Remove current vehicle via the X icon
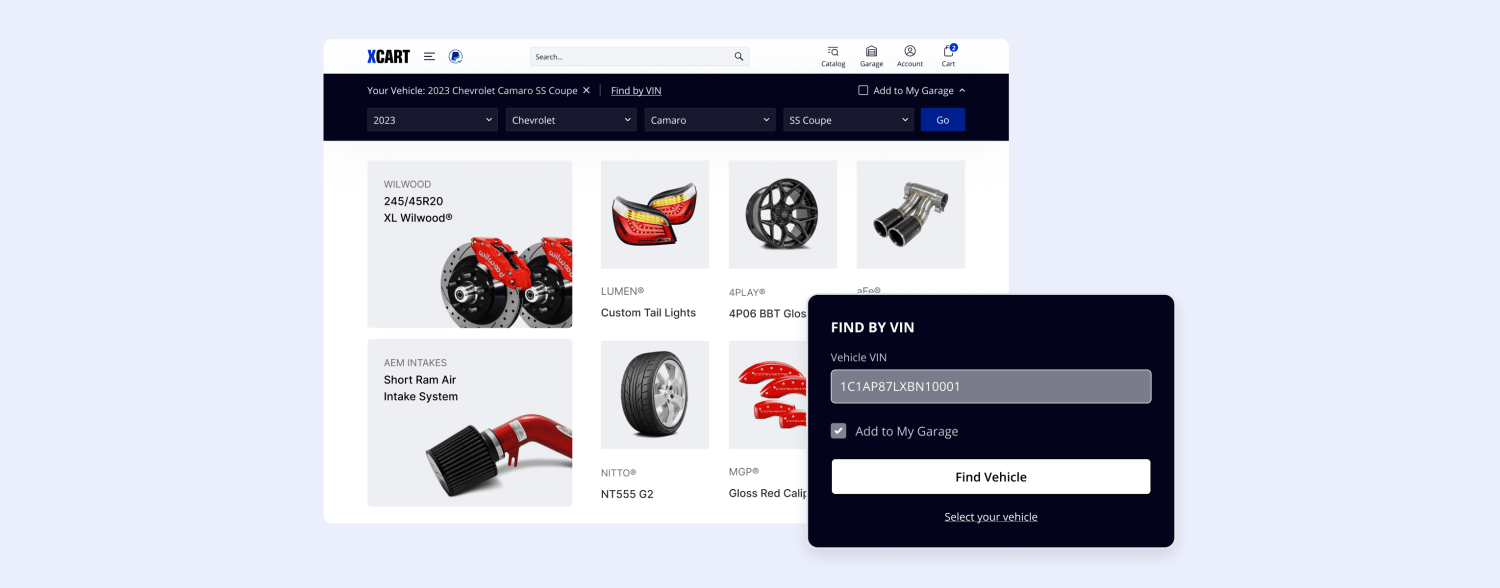Image resolution: width=1500 pixels, height=588 pixels. tap(586, 90)
